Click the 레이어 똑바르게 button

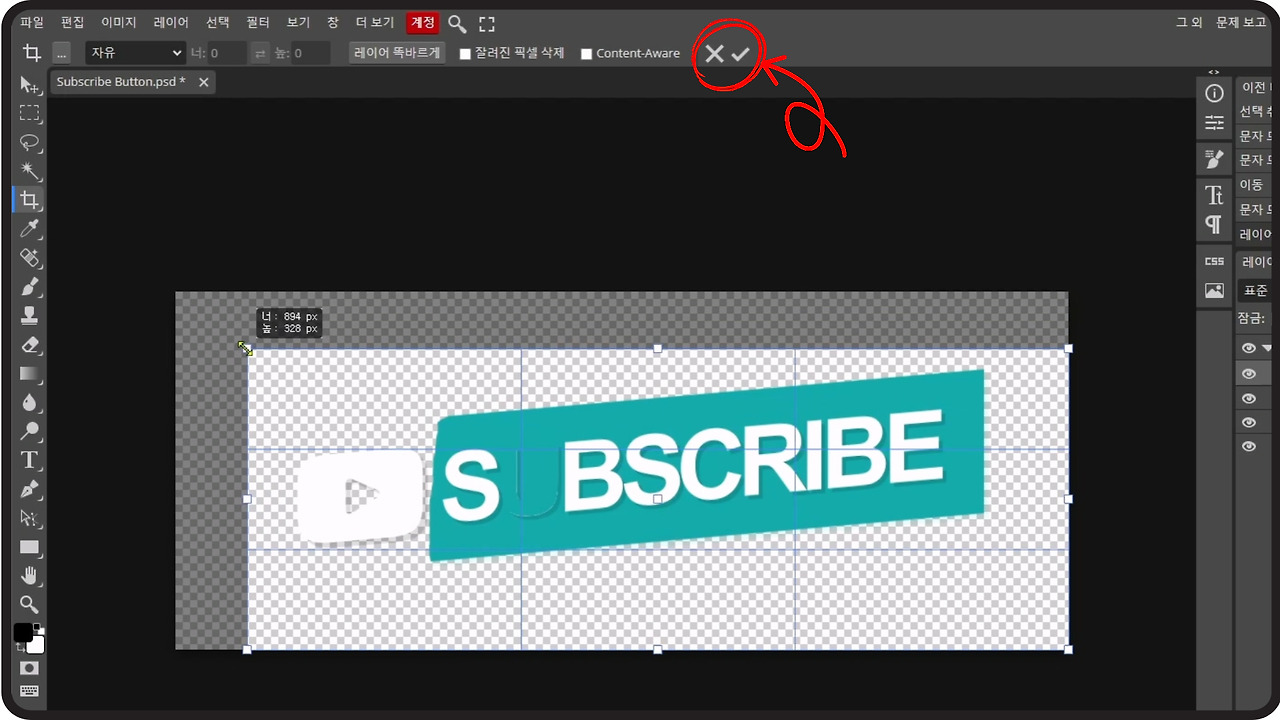click(x=397, y=53)
